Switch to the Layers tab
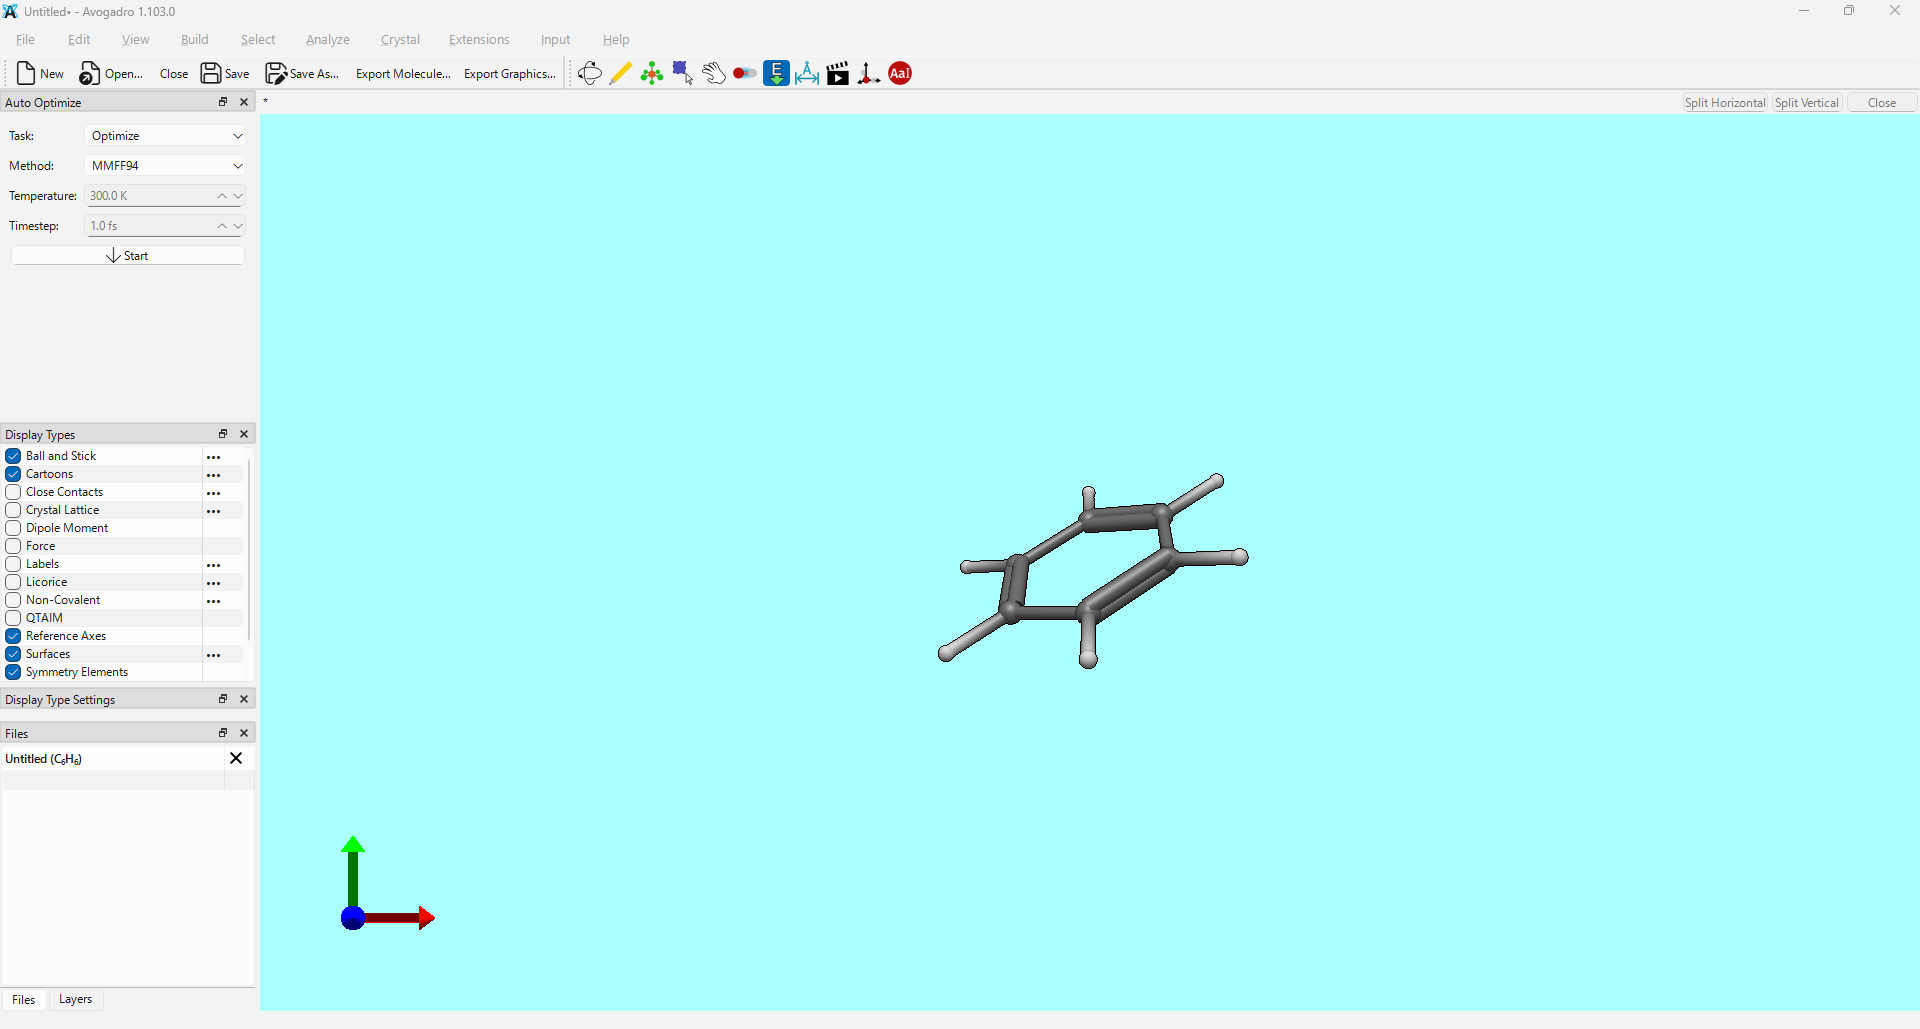1920x1029 pixels. coord(75,999)
